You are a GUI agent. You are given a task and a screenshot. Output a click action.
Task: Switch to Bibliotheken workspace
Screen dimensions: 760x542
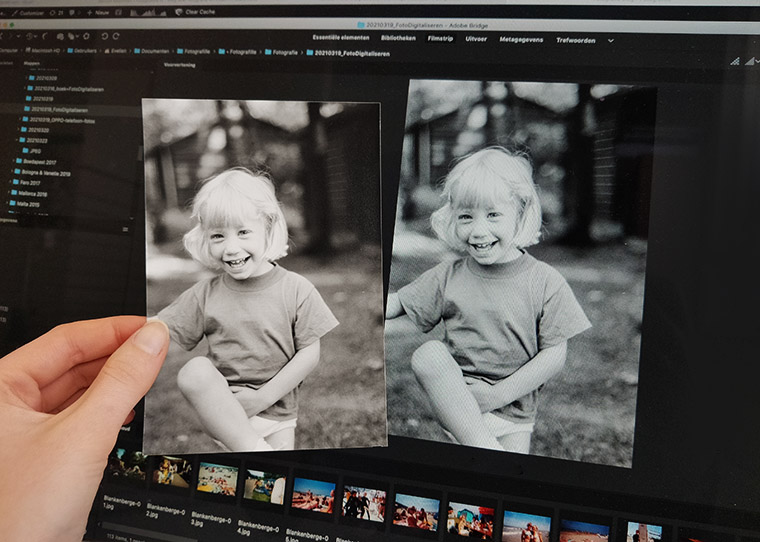pyautogui.click(x=398, y=38)
